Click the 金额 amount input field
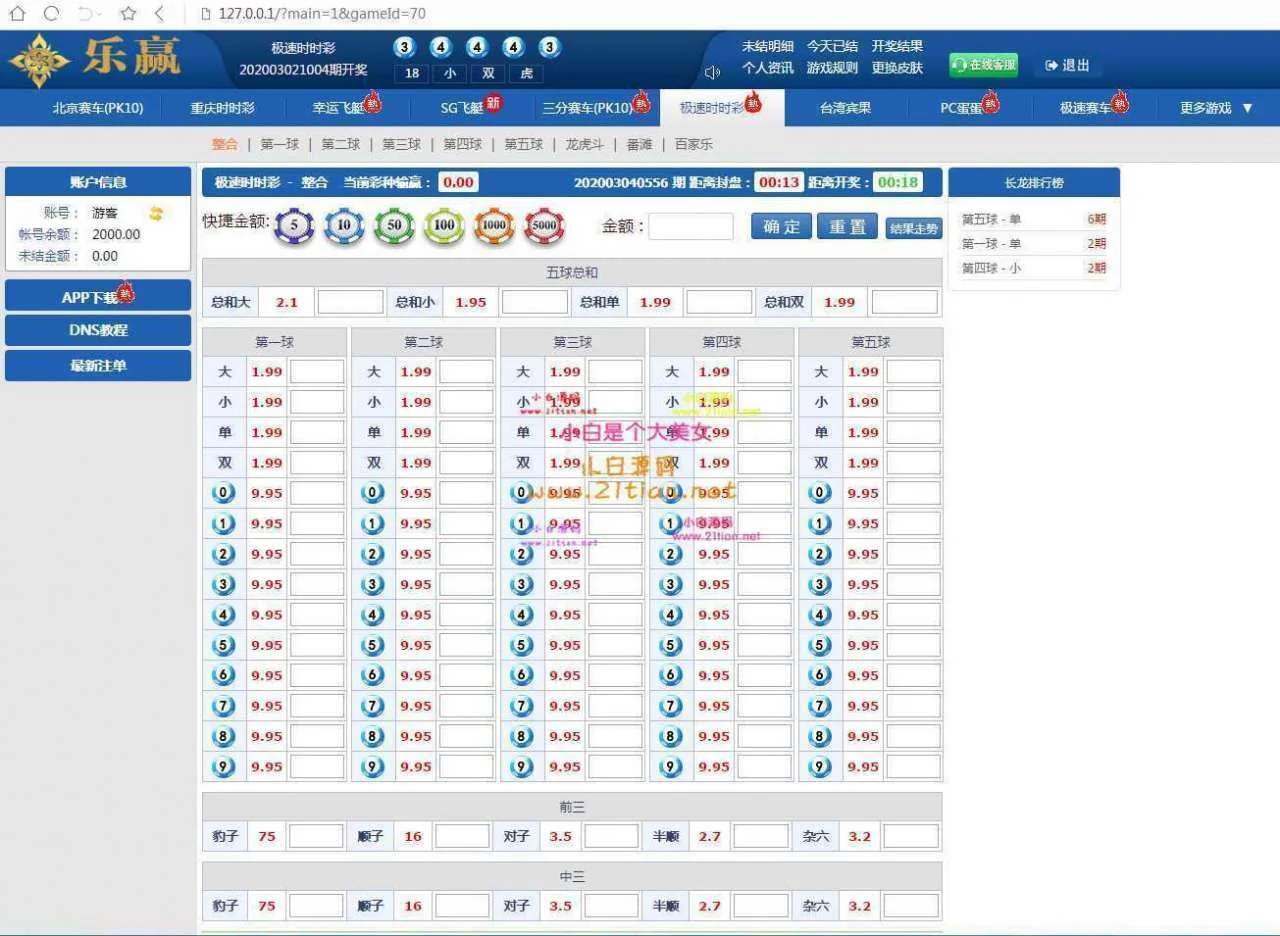The height and width of the screenshot is (936, 1280). point(690,227)
